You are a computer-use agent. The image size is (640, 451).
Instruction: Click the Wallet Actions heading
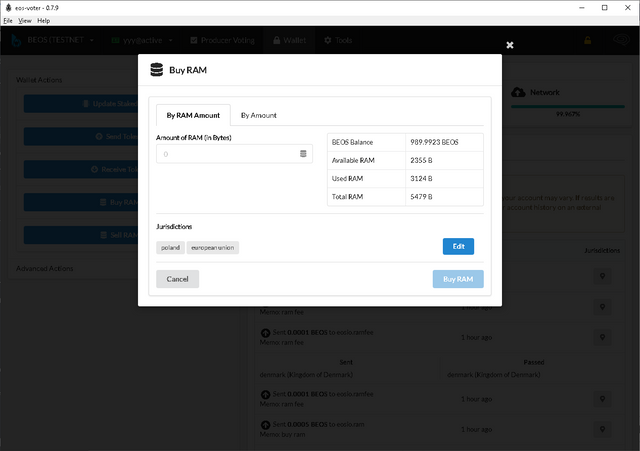[x=39, y=80]
